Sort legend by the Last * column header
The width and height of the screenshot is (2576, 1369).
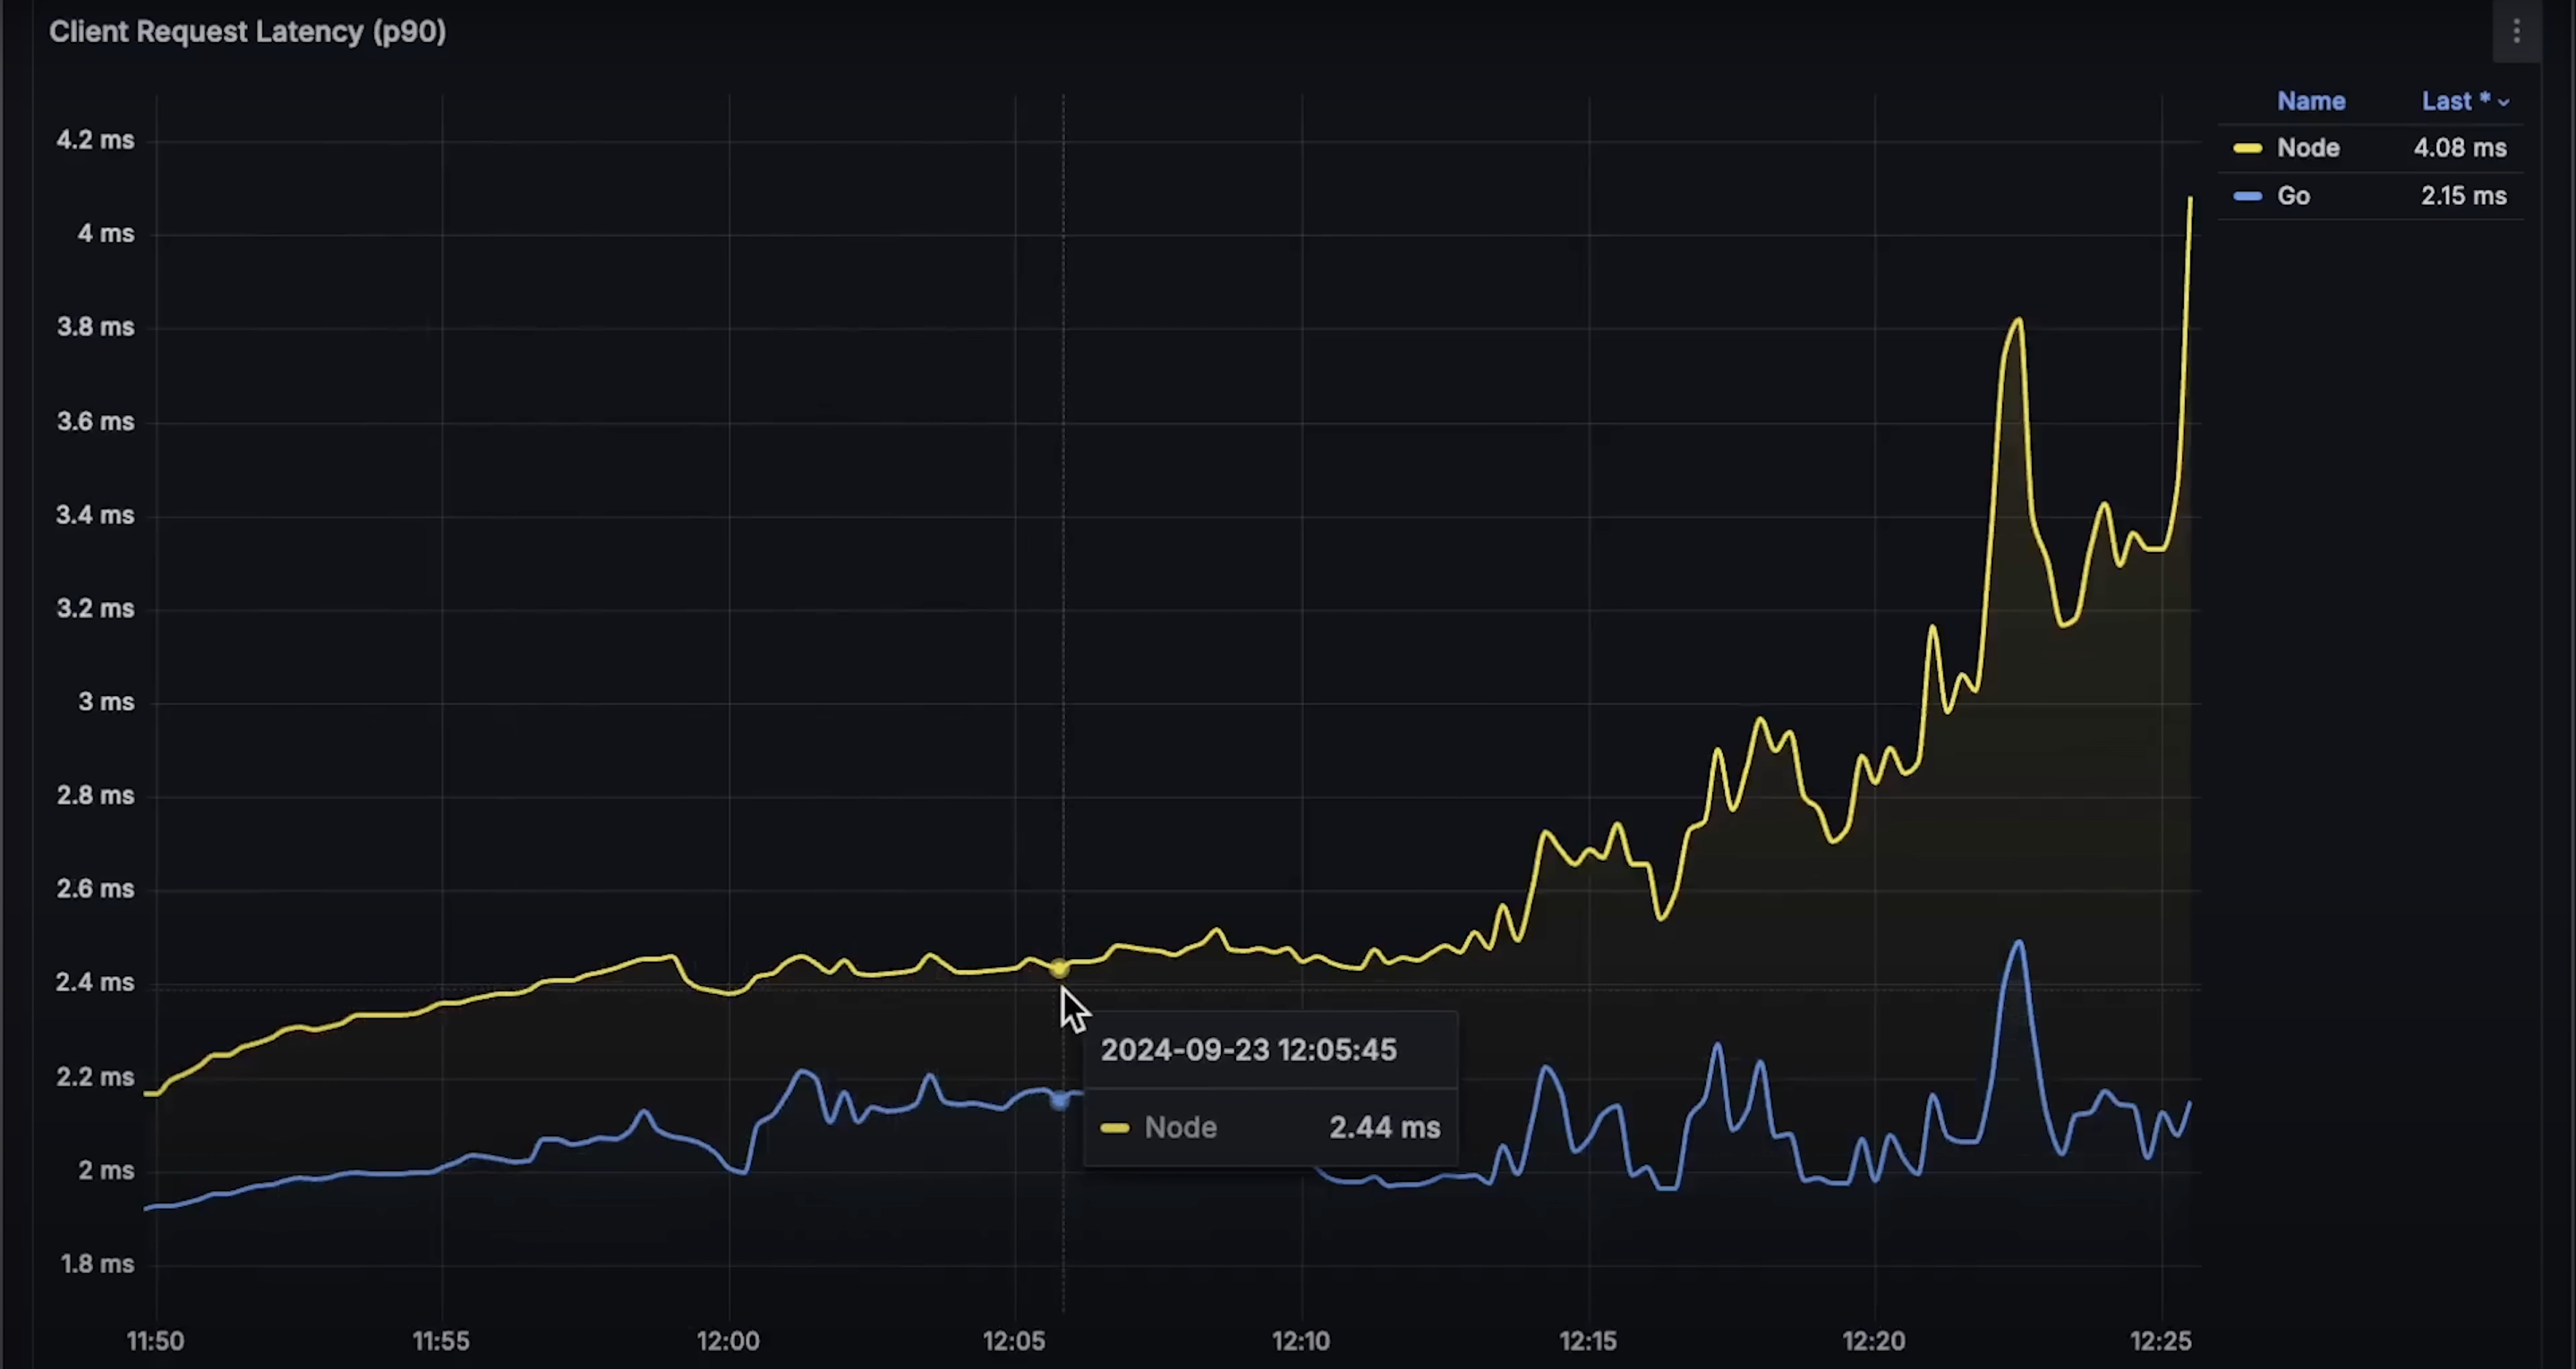click(x=2454, y=101)
